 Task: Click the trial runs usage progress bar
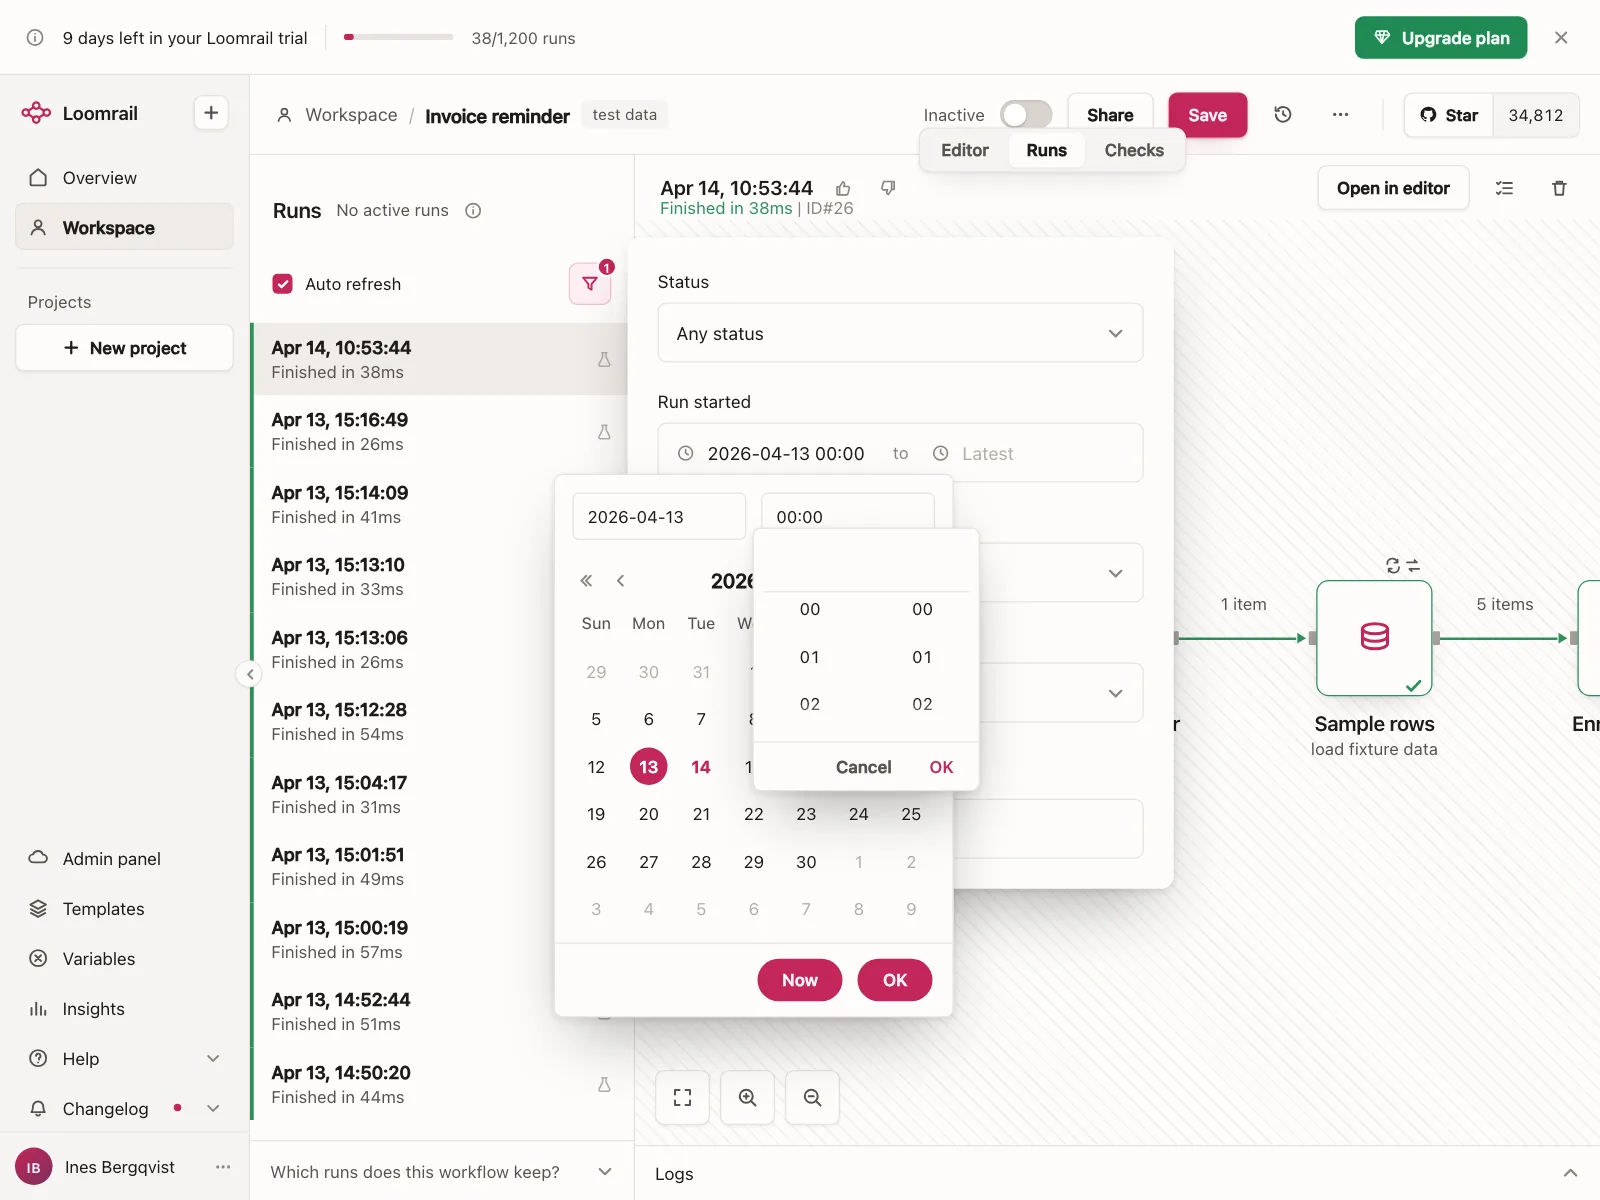pos(398,38)
